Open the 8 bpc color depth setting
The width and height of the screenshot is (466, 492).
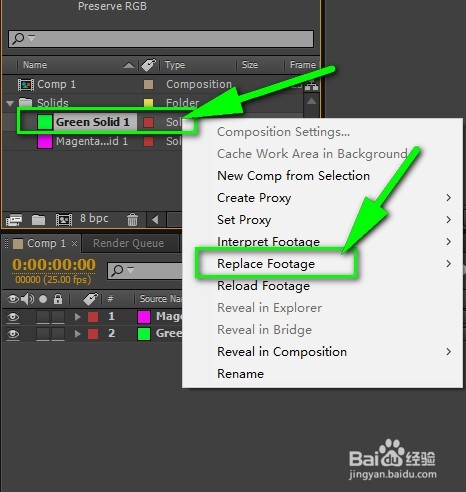[x=94, y=218]
